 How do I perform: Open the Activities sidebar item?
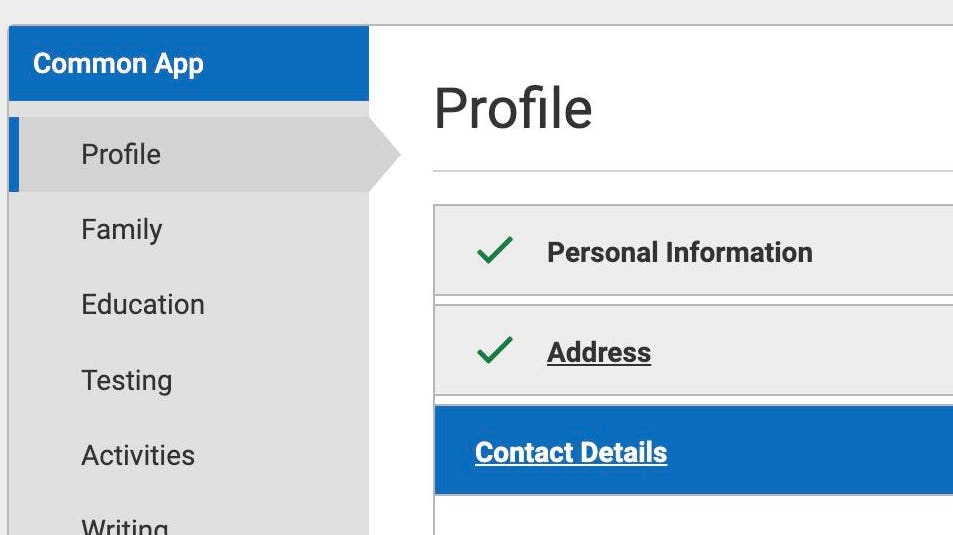[138, 455]
